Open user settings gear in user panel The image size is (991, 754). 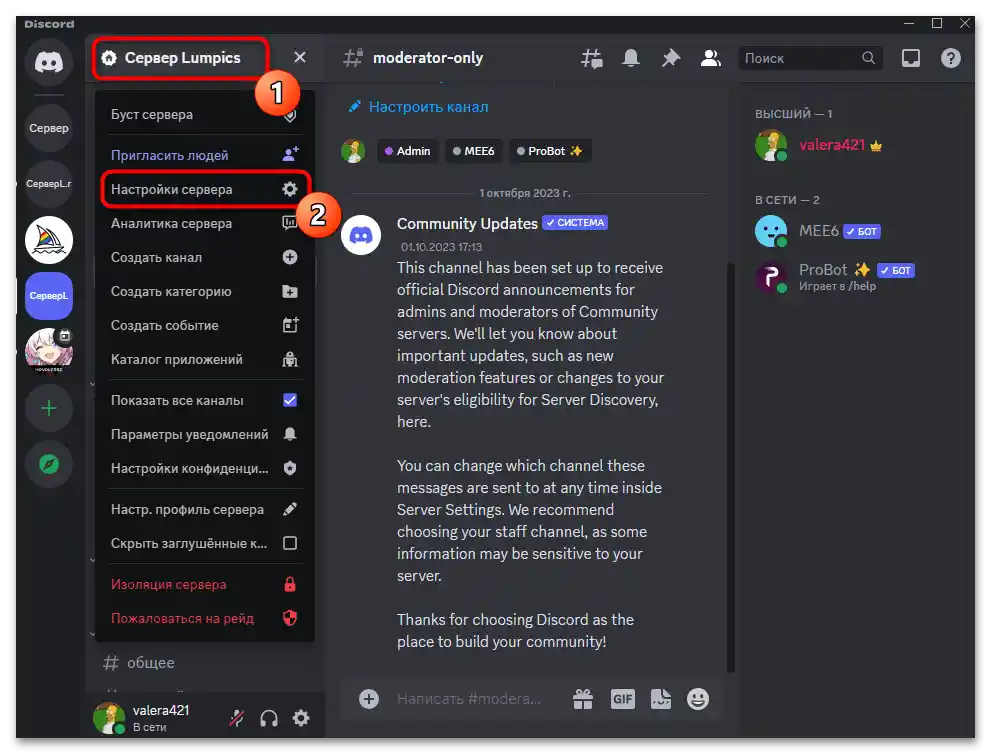tap(301, 718)
